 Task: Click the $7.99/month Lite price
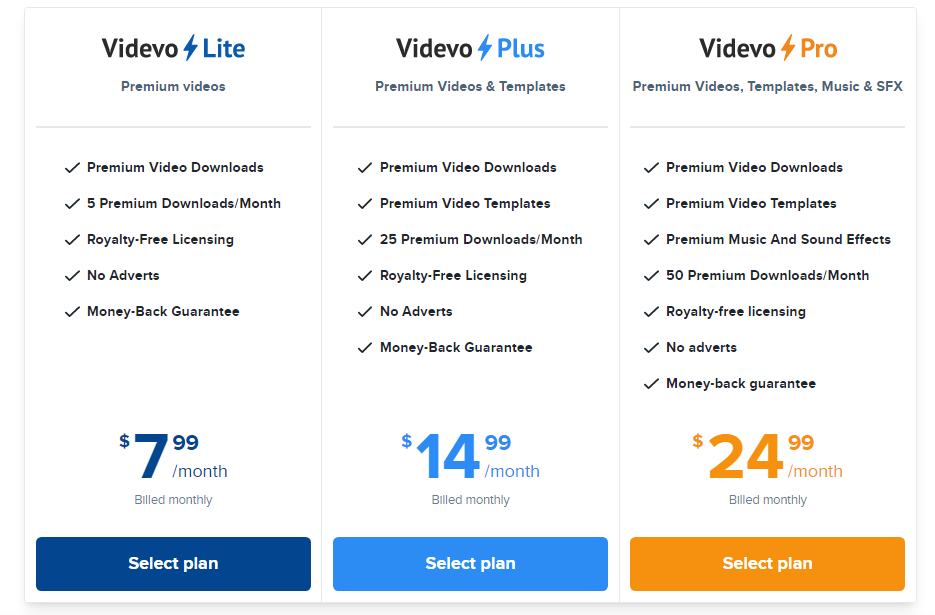(173, 456)
